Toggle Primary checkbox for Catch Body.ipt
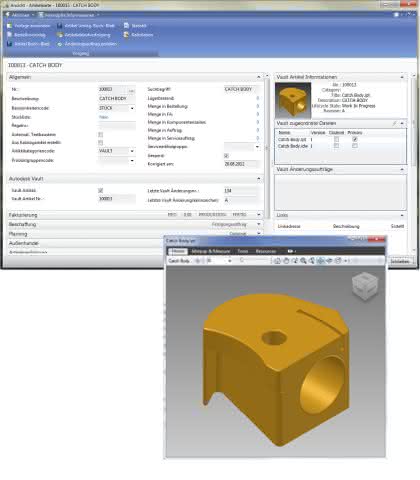This screenshot has height=480, width=420. point(355,139)
